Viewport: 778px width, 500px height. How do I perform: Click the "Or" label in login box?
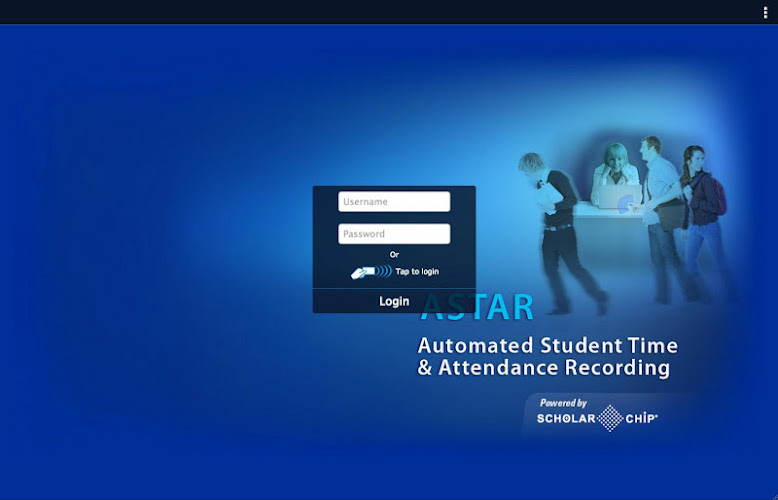[x=394, y=254]
